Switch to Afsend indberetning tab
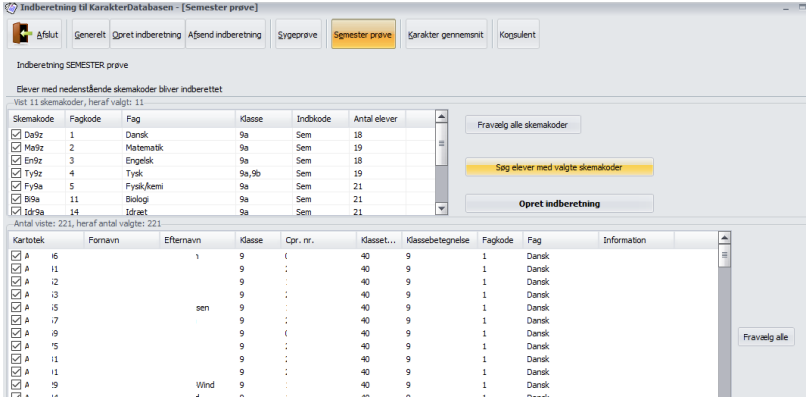 click(225, 35)
